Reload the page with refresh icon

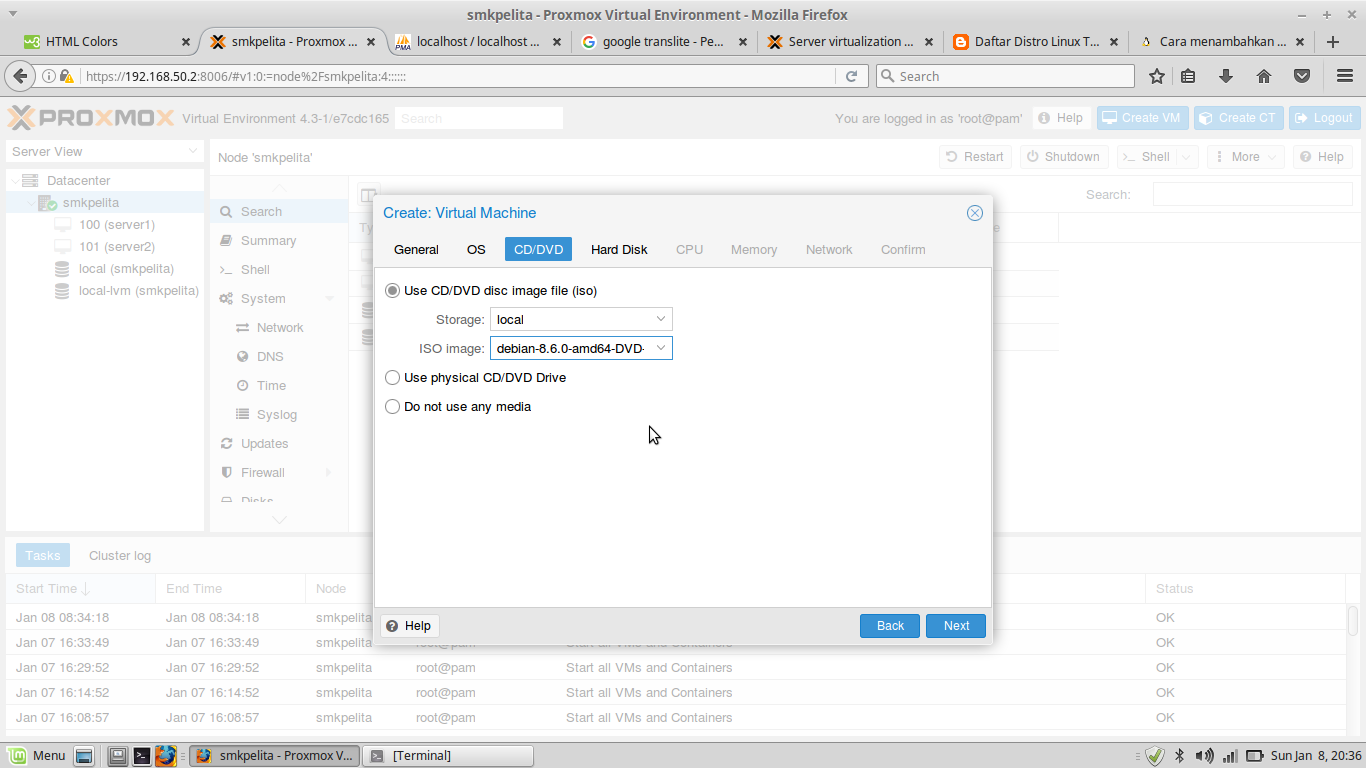coord(852,76)
